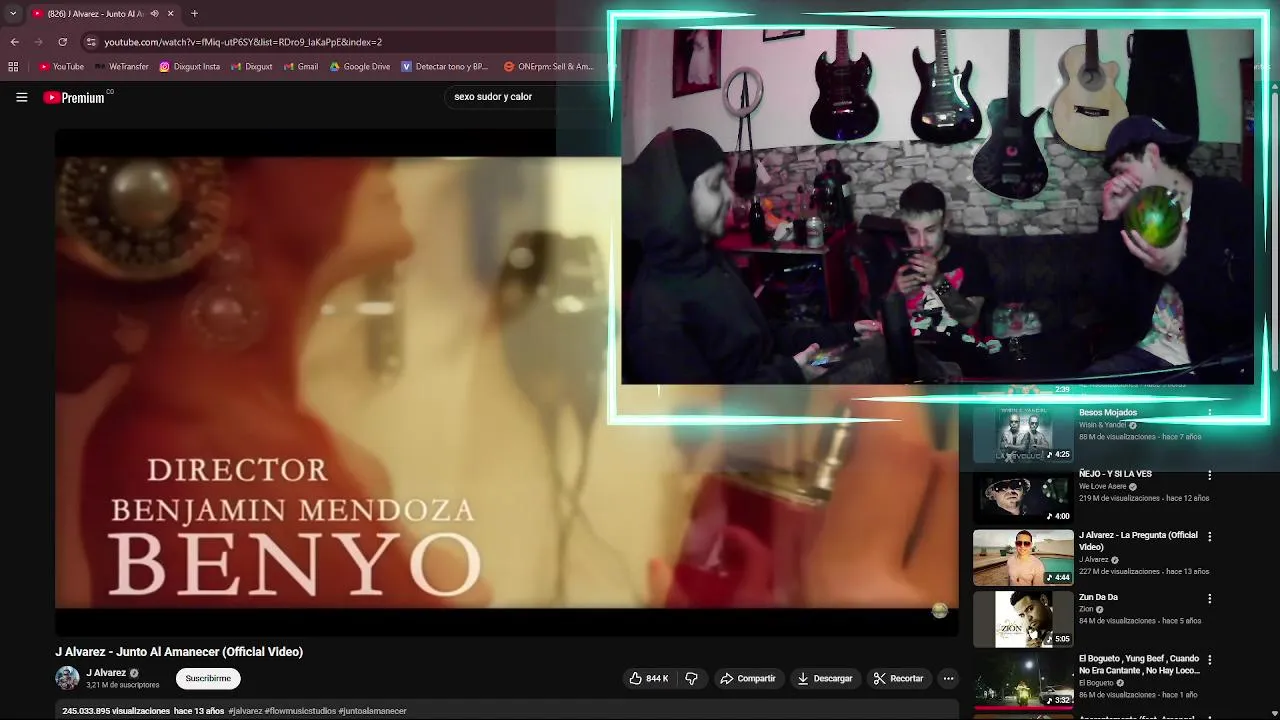
Task: Open the WeTransfer bookmark
Action: (121, 67)
